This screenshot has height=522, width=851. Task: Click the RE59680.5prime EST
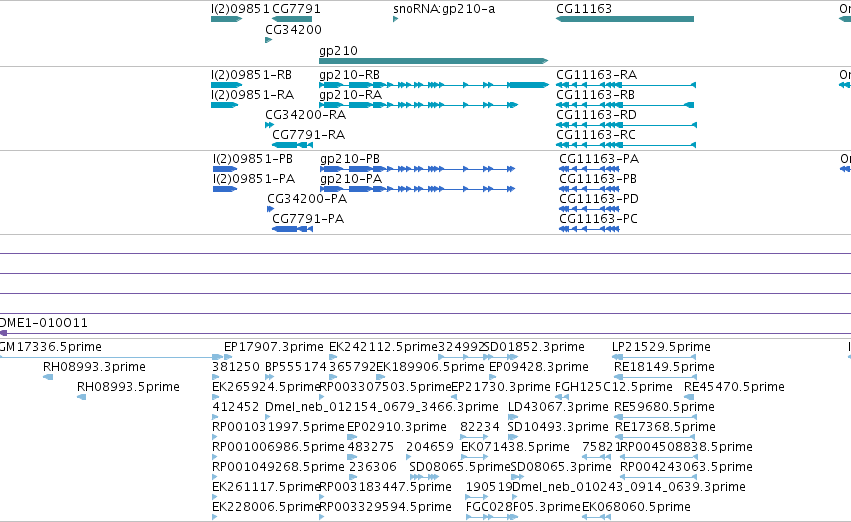[655, 417]
